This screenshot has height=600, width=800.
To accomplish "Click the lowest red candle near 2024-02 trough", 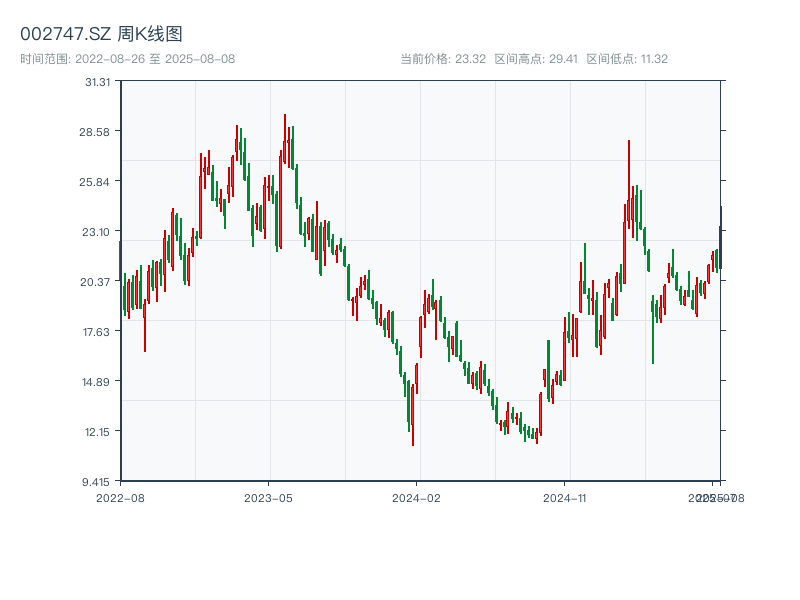I will [x=413, y=415].
